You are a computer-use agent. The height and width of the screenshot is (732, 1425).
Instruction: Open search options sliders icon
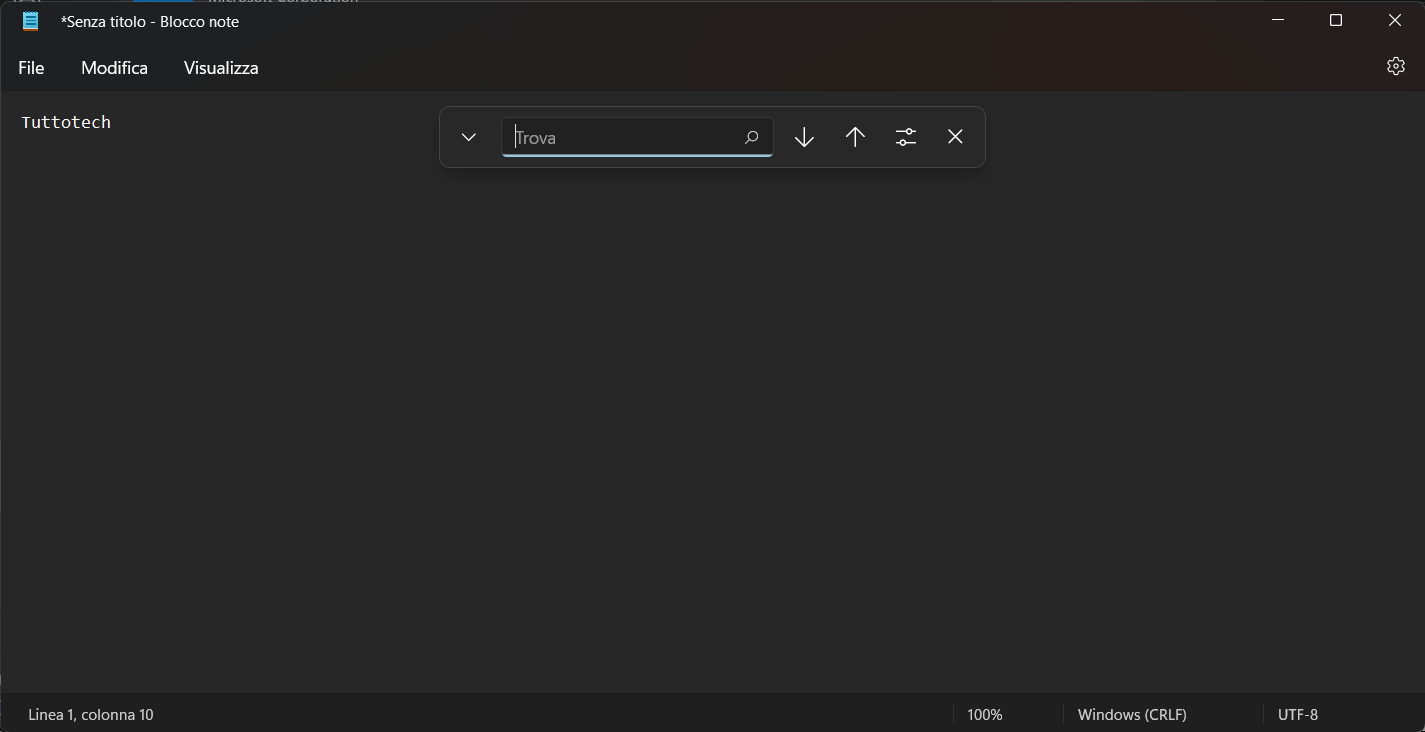[x=905, y=137]
